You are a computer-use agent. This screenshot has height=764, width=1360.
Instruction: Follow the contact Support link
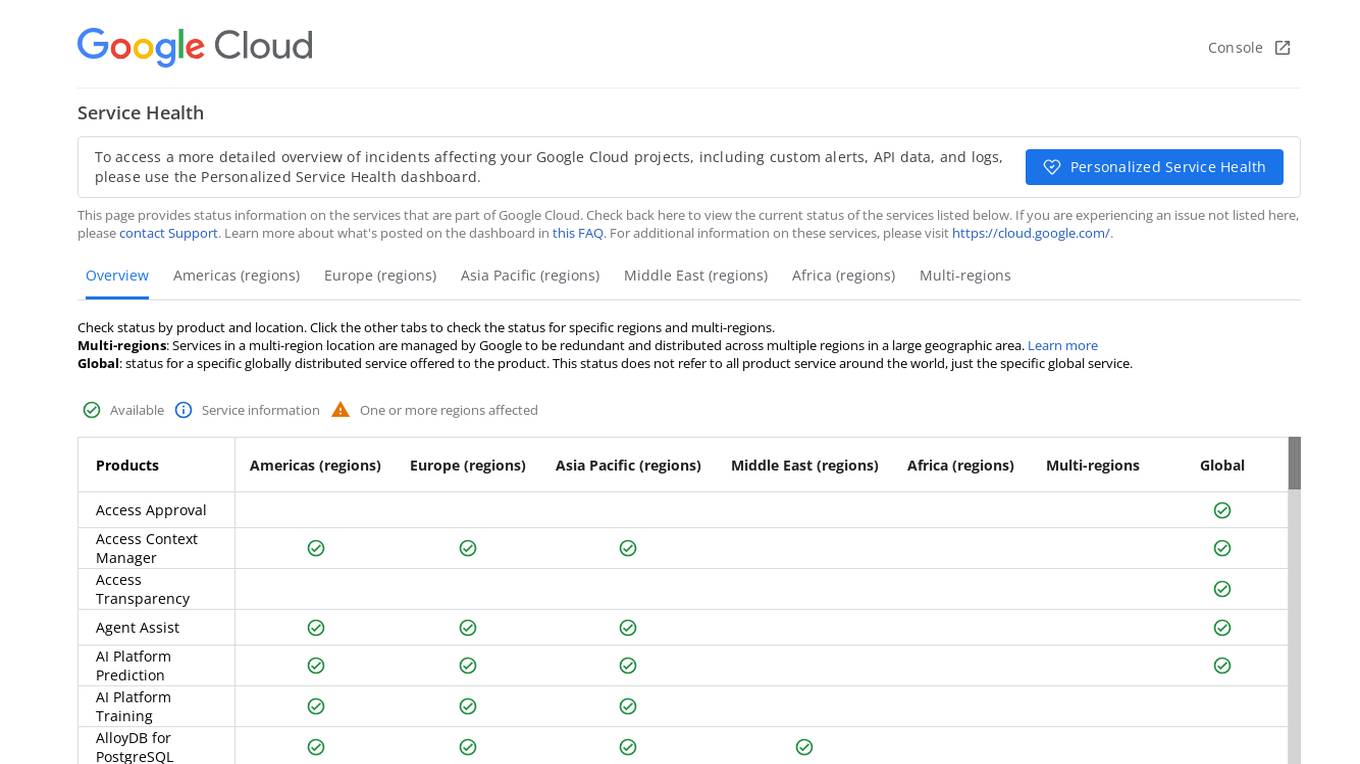168,233
